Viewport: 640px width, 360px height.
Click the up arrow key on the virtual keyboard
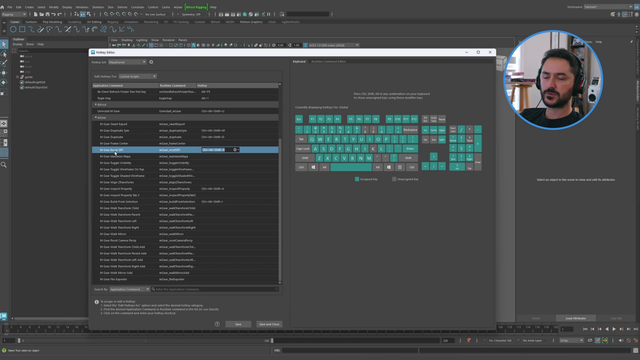tap(433, 157)
